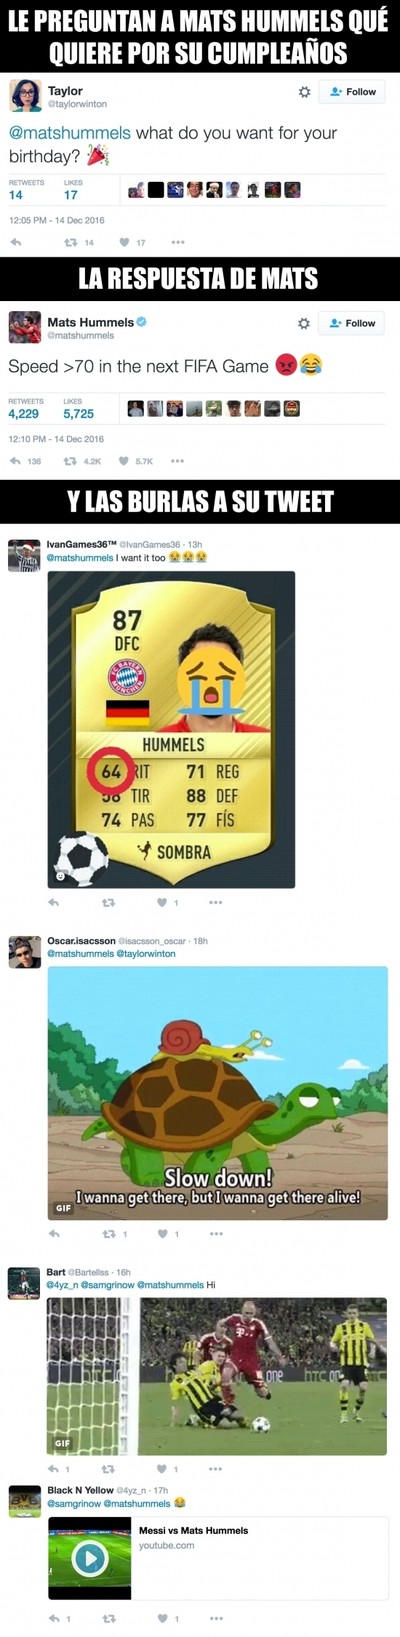Open gear menu on Mats Hummels' tweet
The image size is (400, 1637).
(304, 324)
